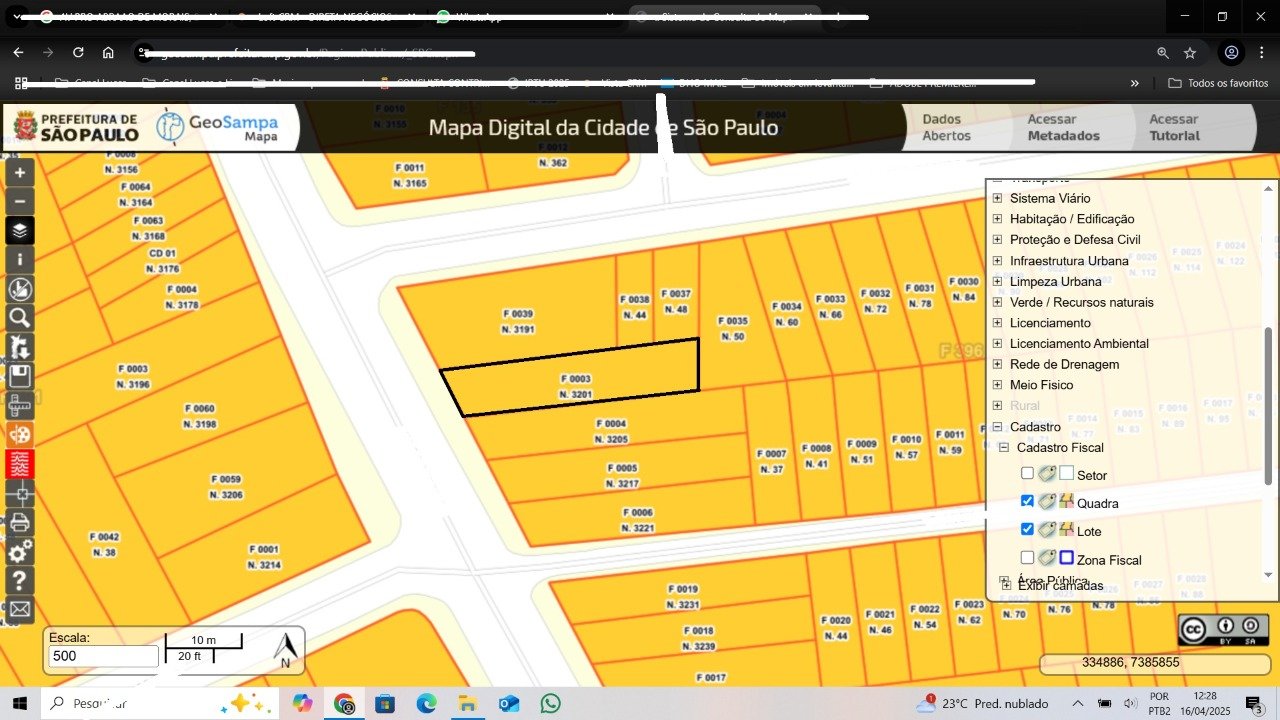Screen dimensions: 1280x720
Task: Click the envelope contact icon
Action: [x=20, y=609]
